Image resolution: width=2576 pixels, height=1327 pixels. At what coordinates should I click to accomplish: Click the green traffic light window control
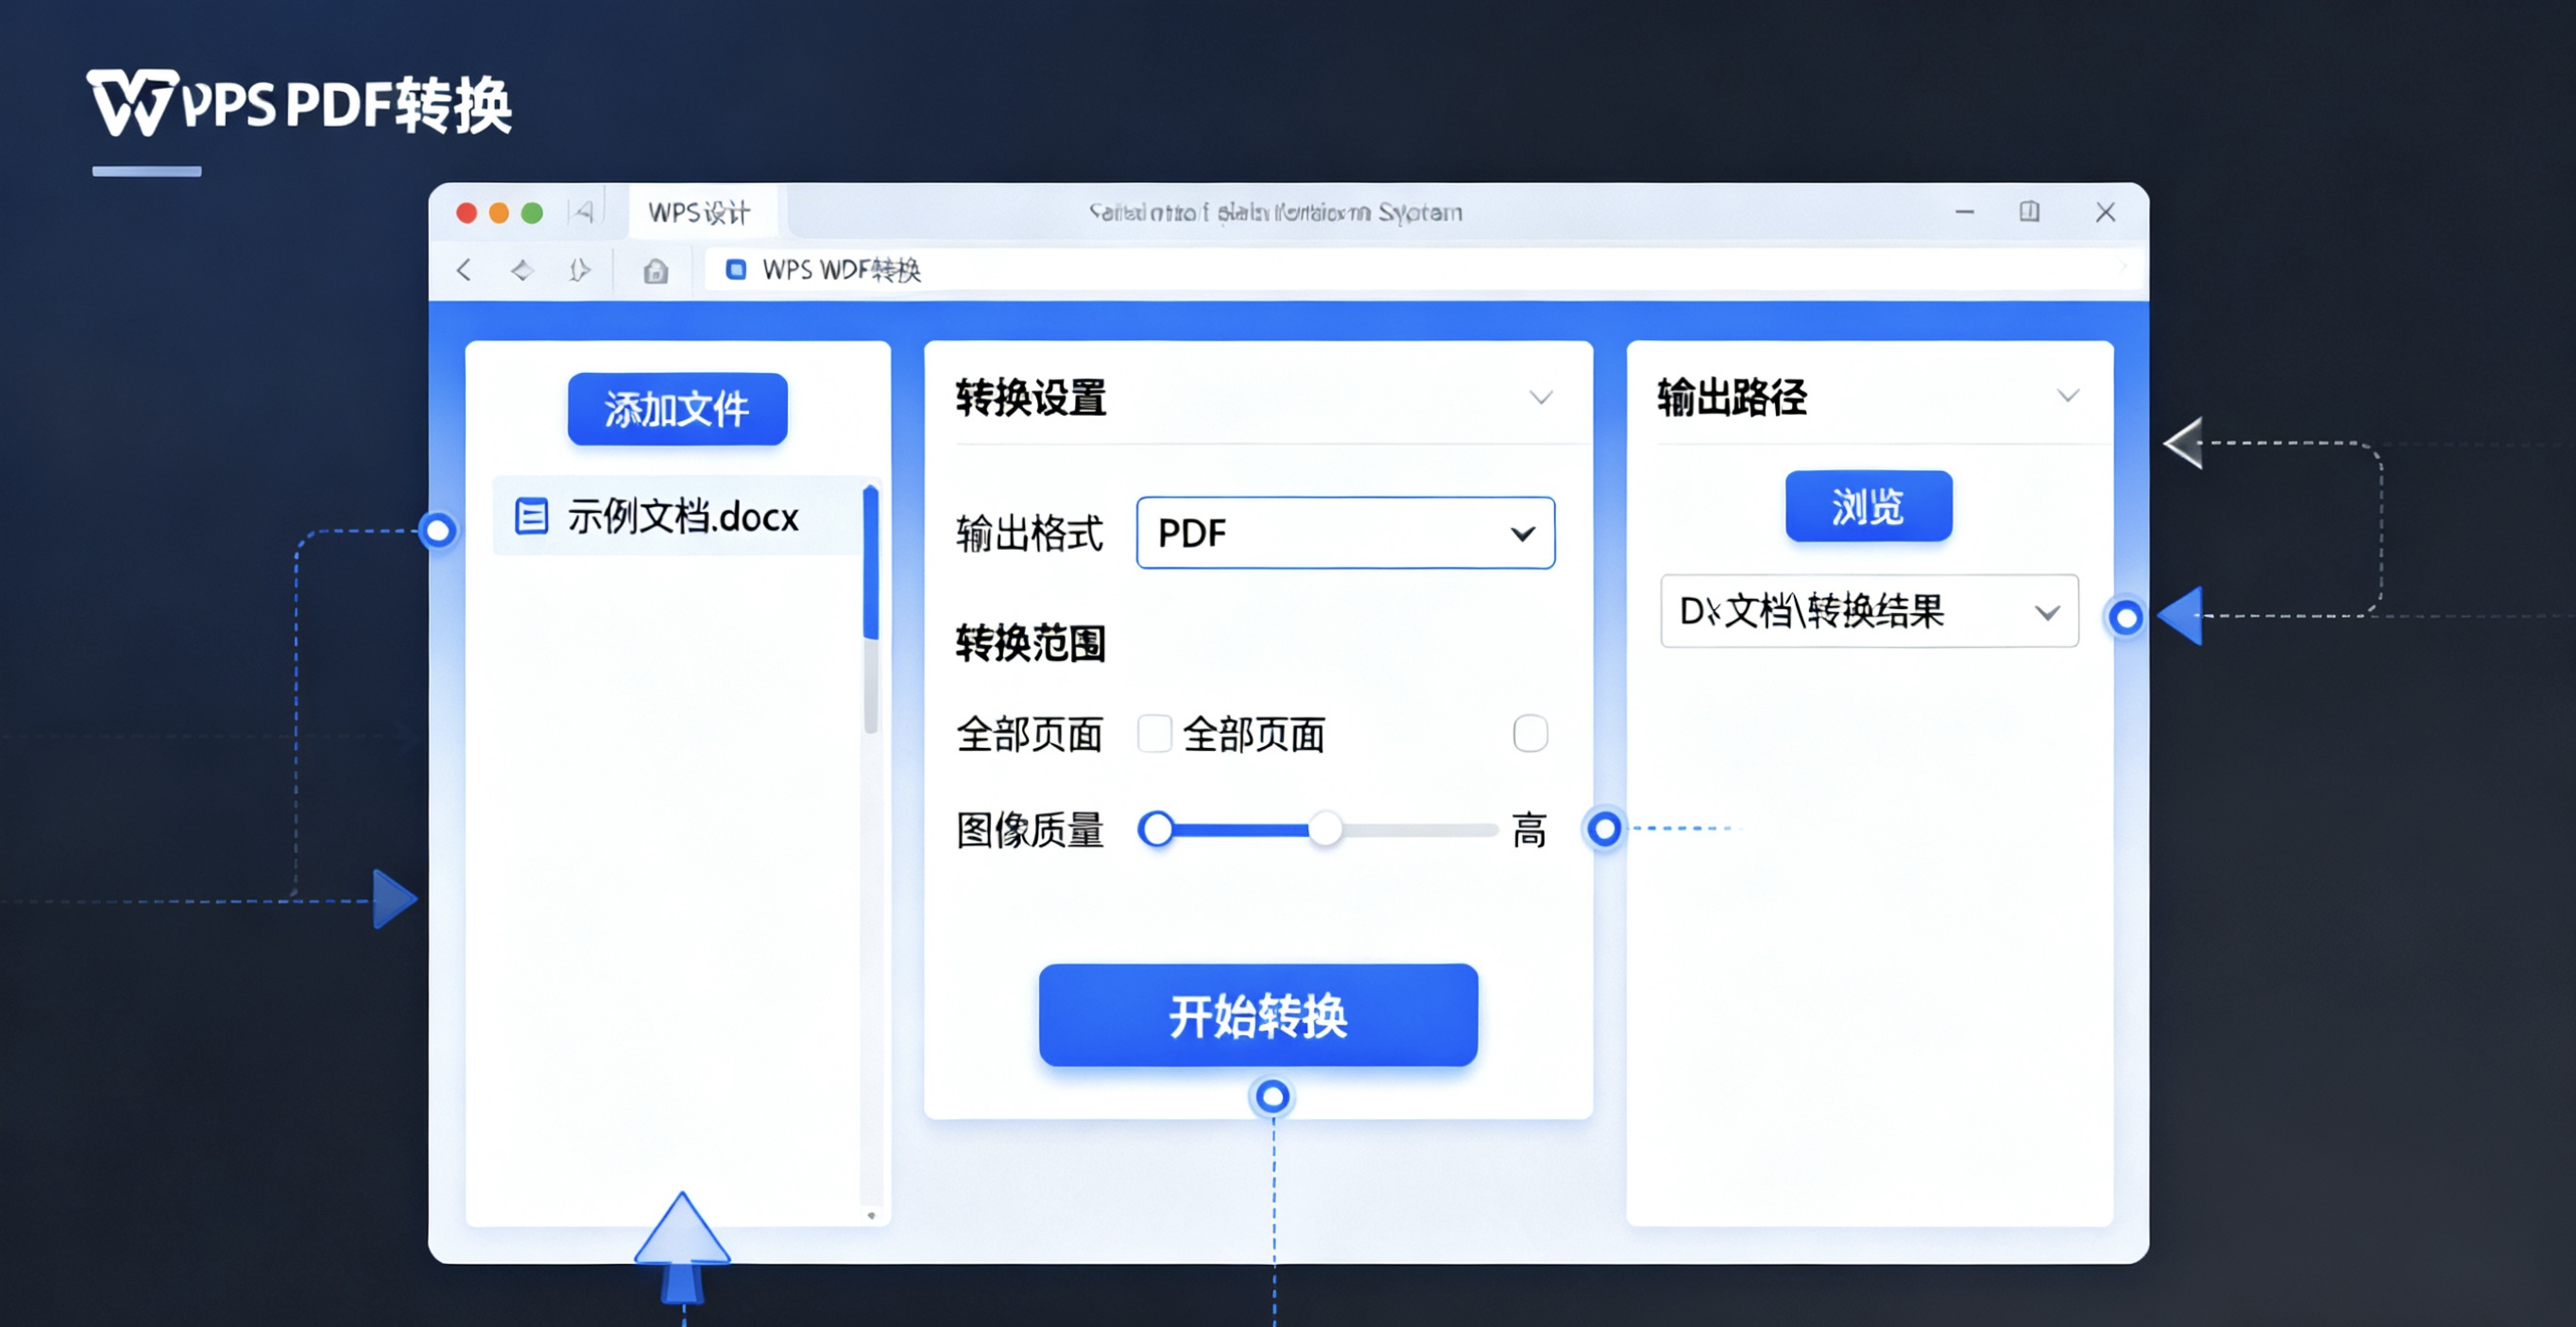[533, 212]
